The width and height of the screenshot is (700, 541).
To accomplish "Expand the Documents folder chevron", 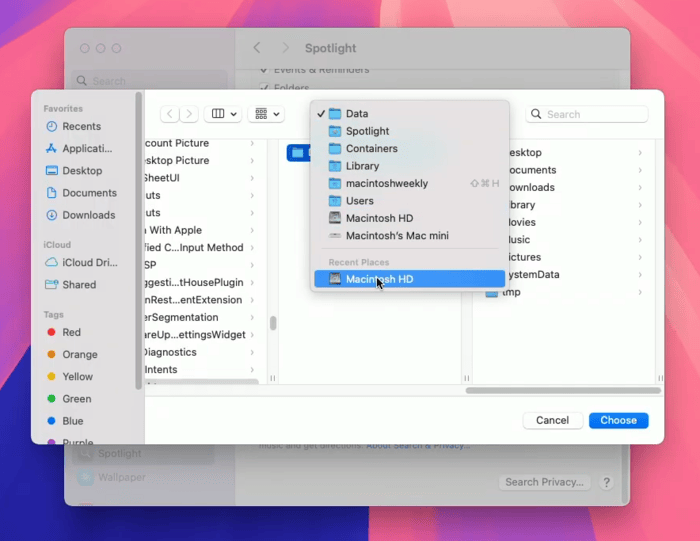I will coord(640,170).
